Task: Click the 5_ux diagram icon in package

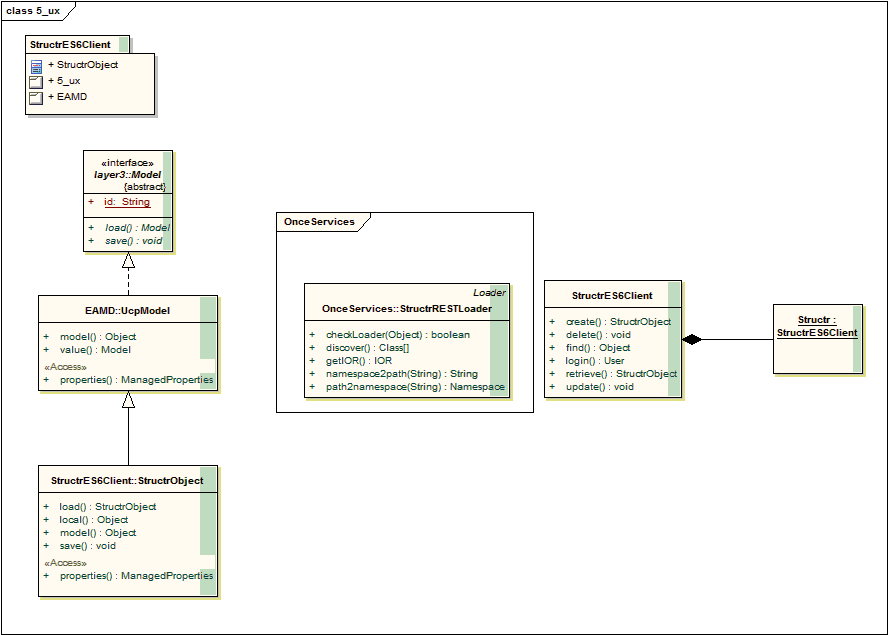Action: click(36, 81)
